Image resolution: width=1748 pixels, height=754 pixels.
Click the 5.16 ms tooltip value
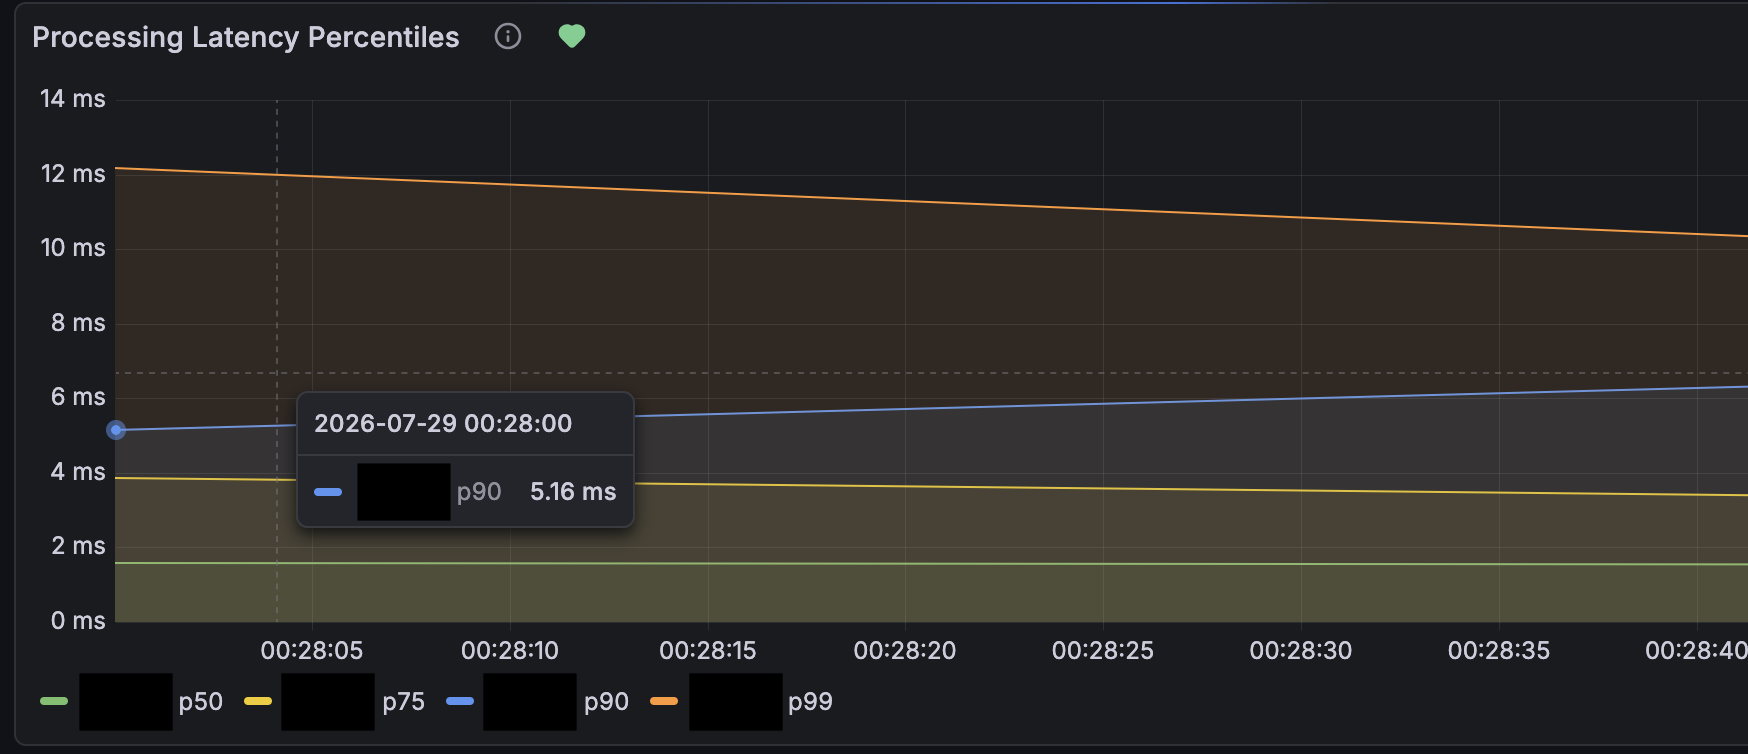pyautogui.click(x=573, y=492)
